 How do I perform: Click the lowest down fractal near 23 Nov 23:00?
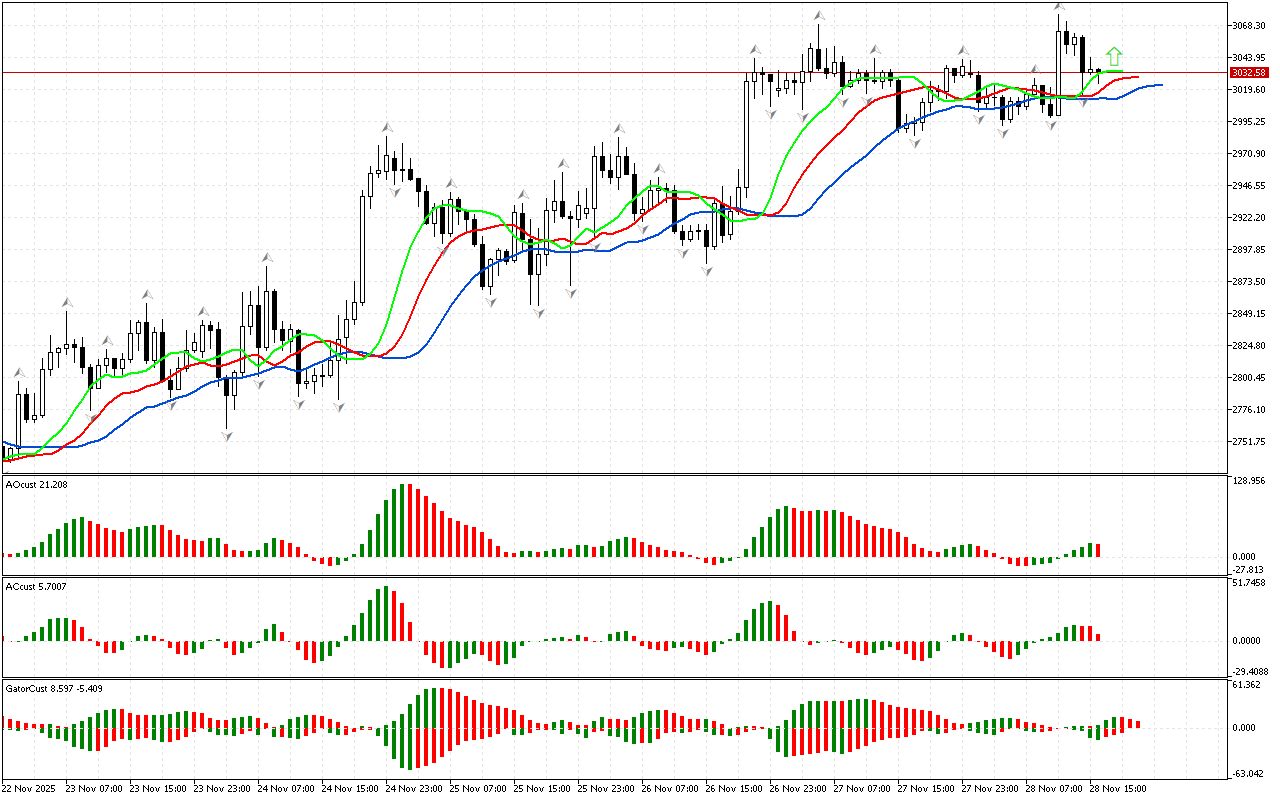(x=227, y=436)
